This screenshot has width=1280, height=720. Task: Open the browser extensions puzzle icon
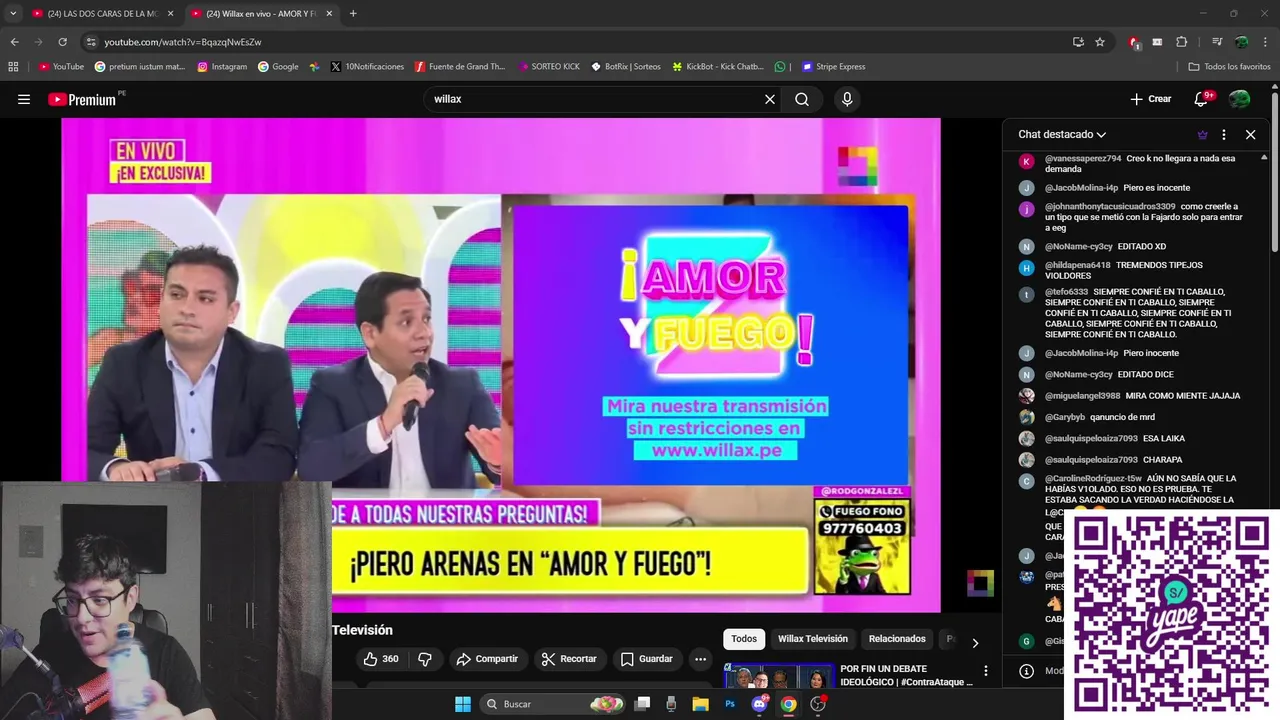(1181, 42)
